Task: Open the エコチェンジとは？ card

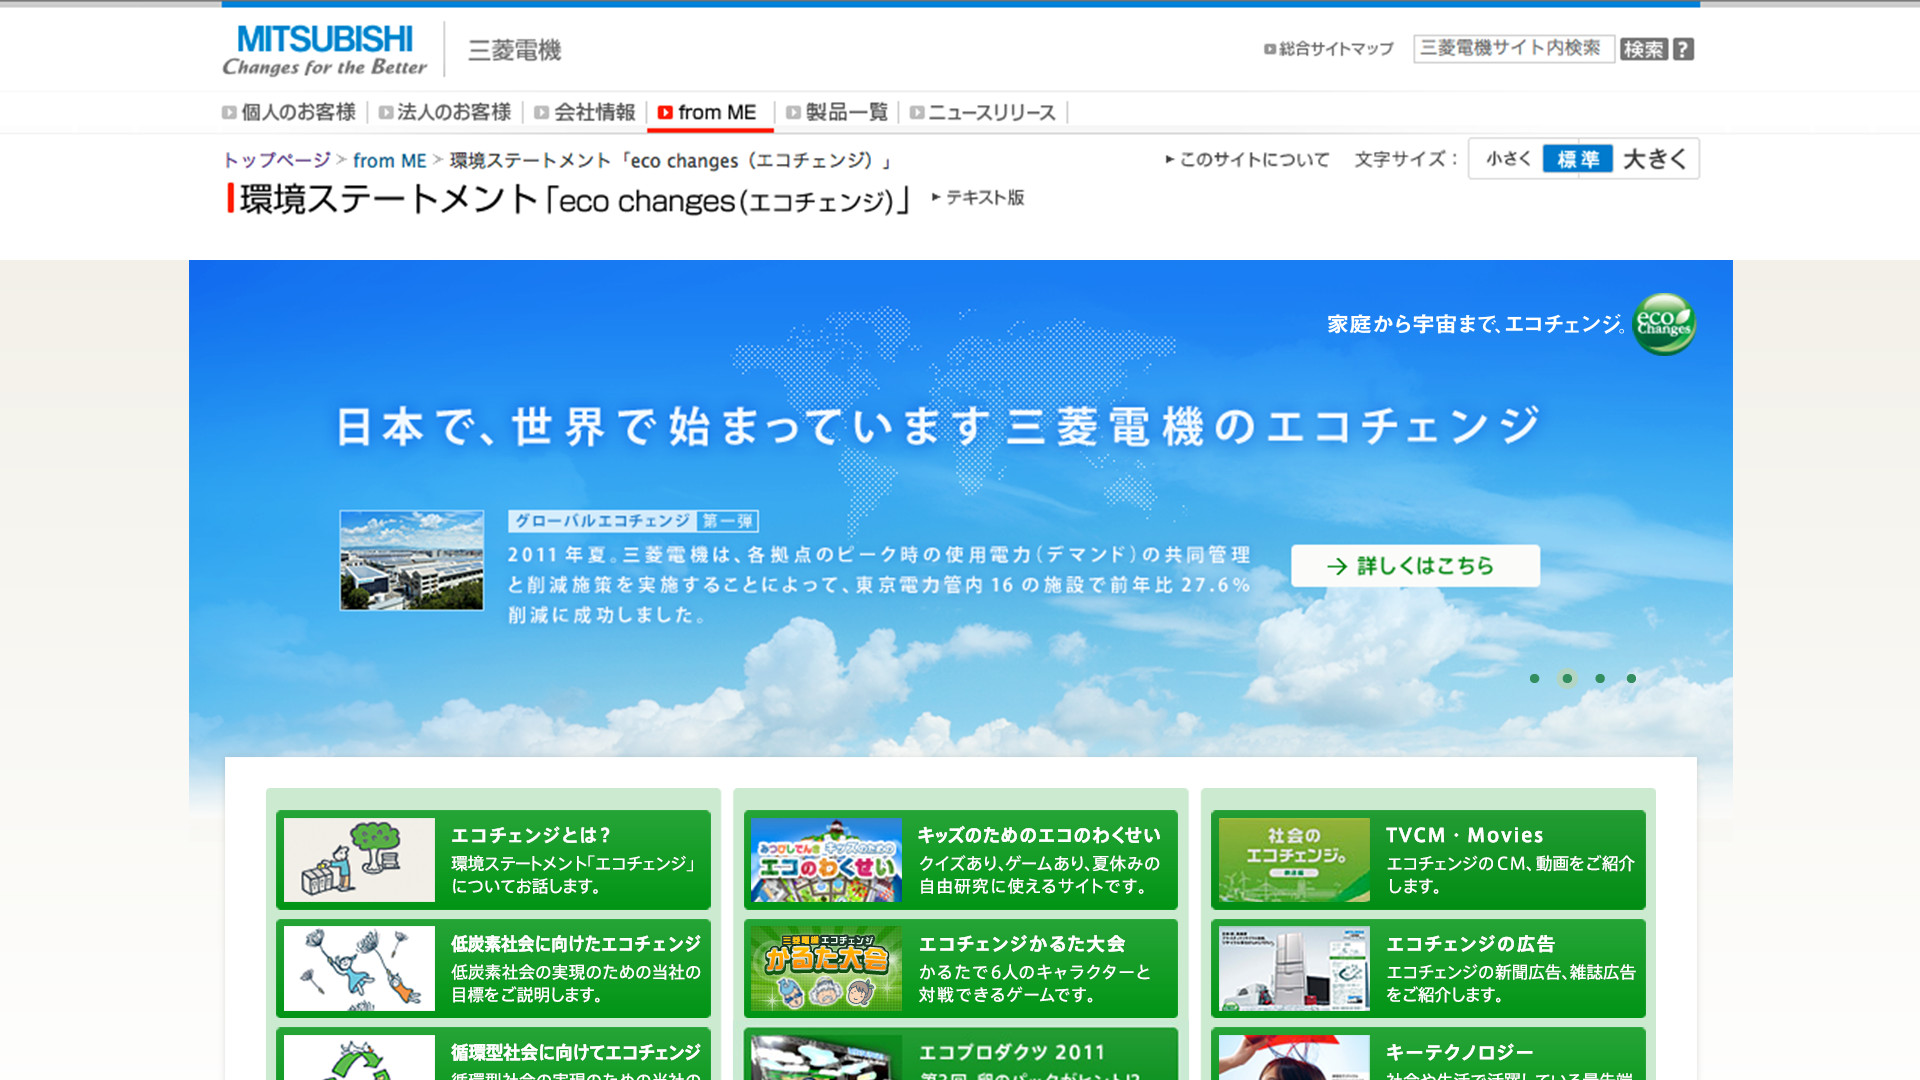Action: pos(493,860)
